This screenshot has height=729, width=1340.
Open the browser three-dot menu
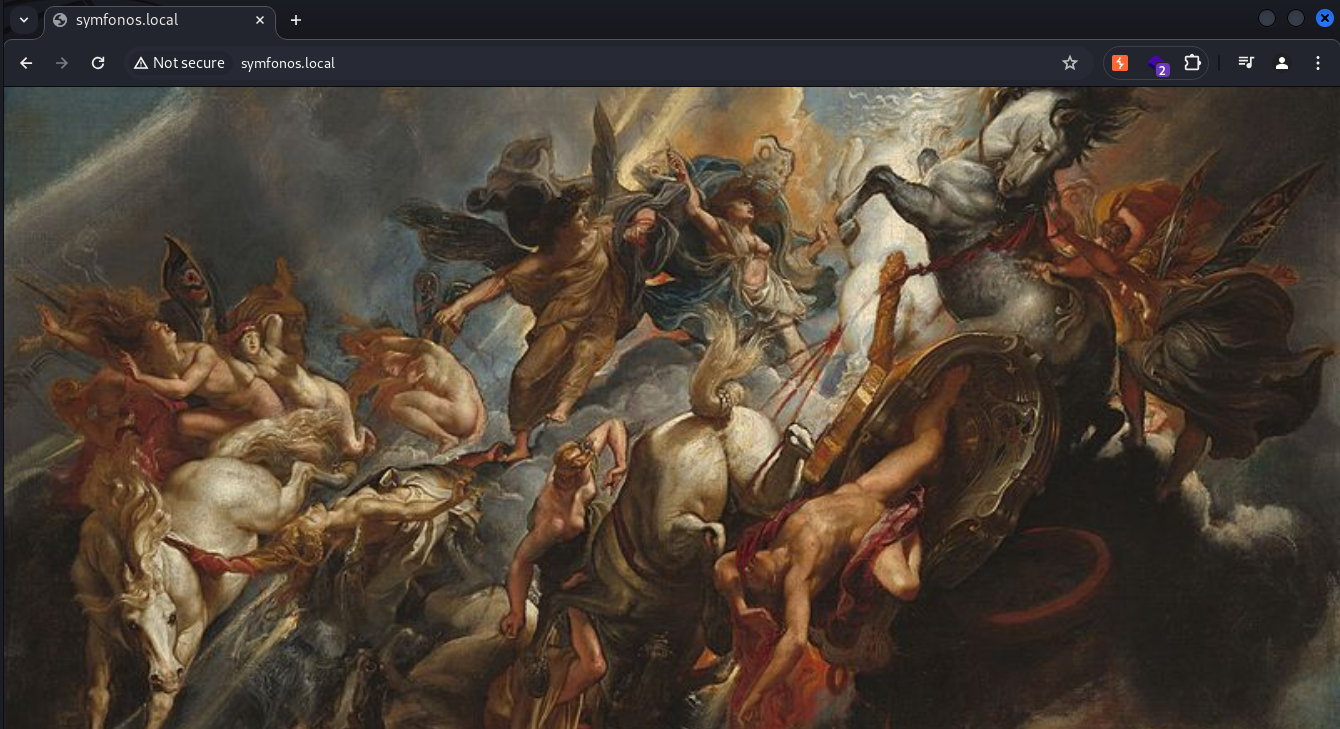(1317, 63)
